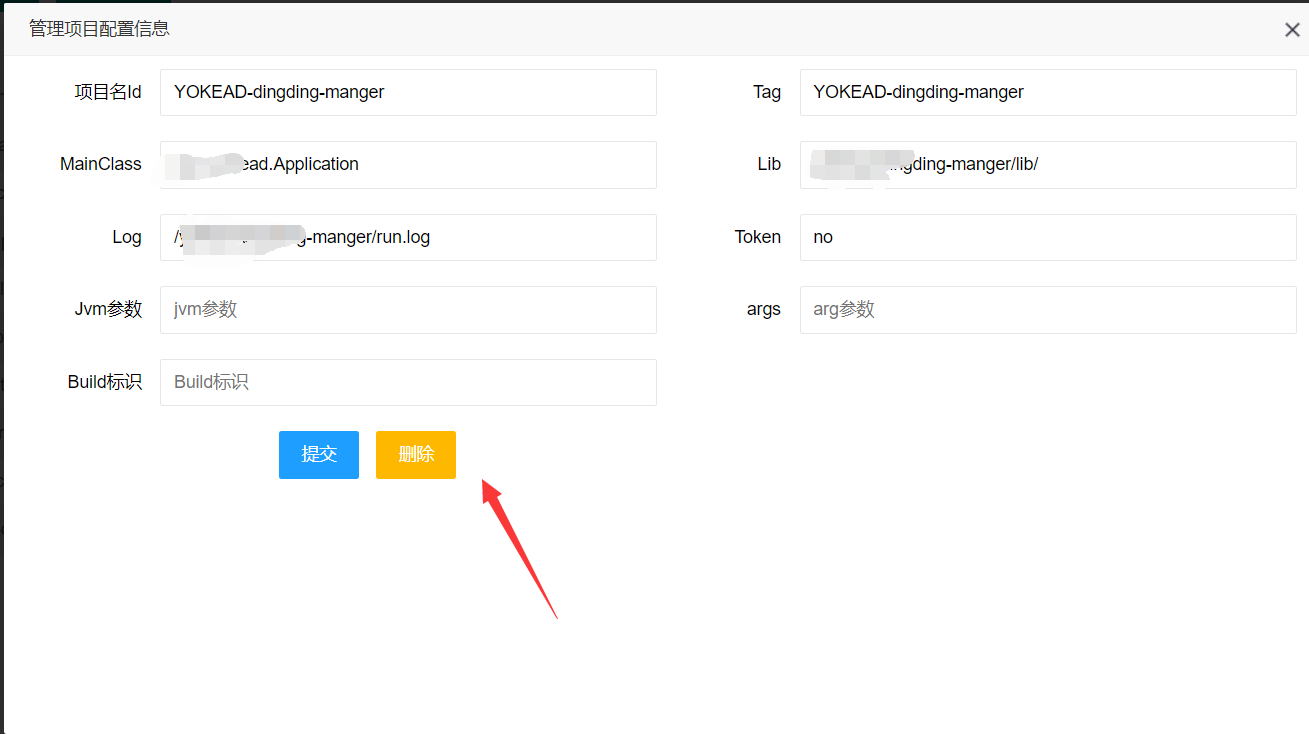Focus the Token input field
Viewport: 1309px width, 734px height.
tap(1048, 237)
